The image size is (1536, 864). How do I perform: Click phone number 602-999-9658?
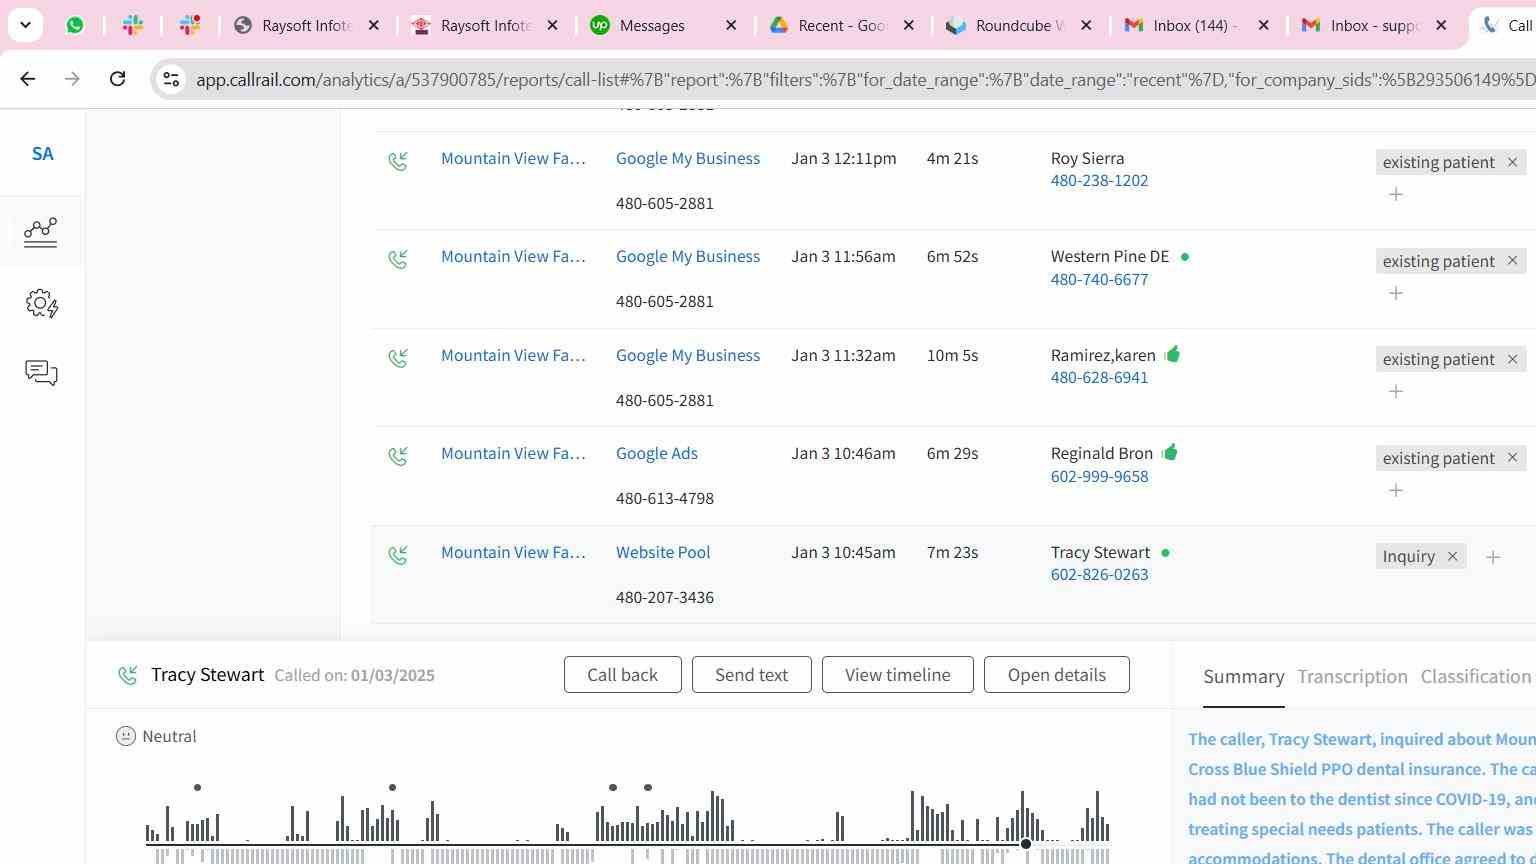[1099, 477]
